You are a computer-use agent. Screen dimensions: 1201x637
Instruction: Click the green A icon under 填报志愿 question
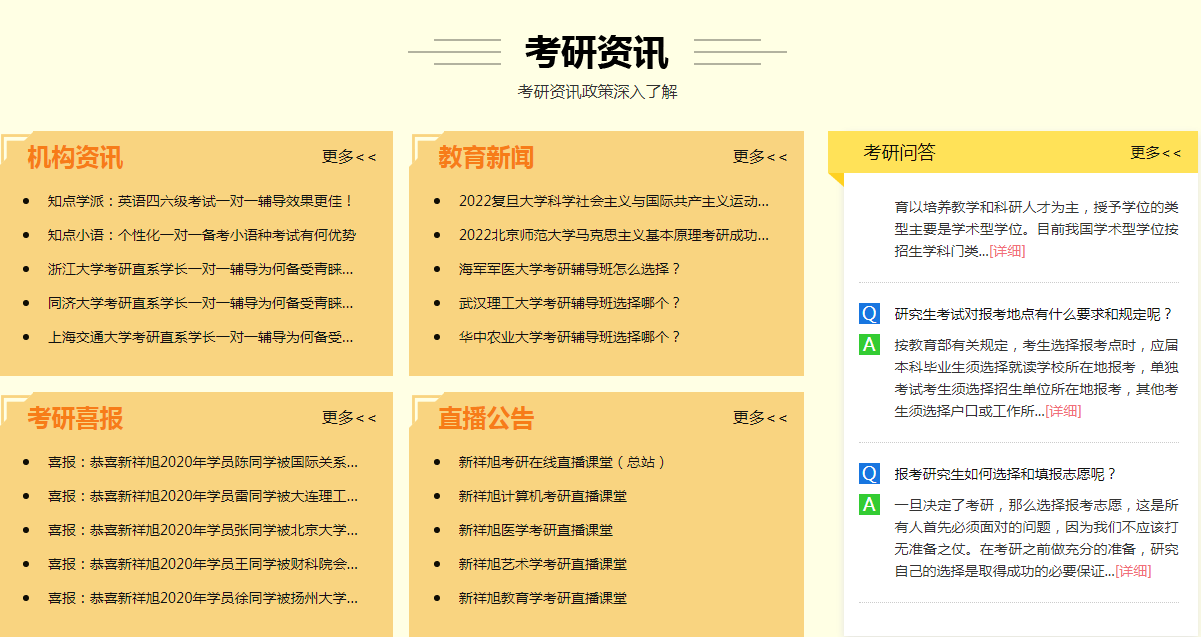(869, 505)
